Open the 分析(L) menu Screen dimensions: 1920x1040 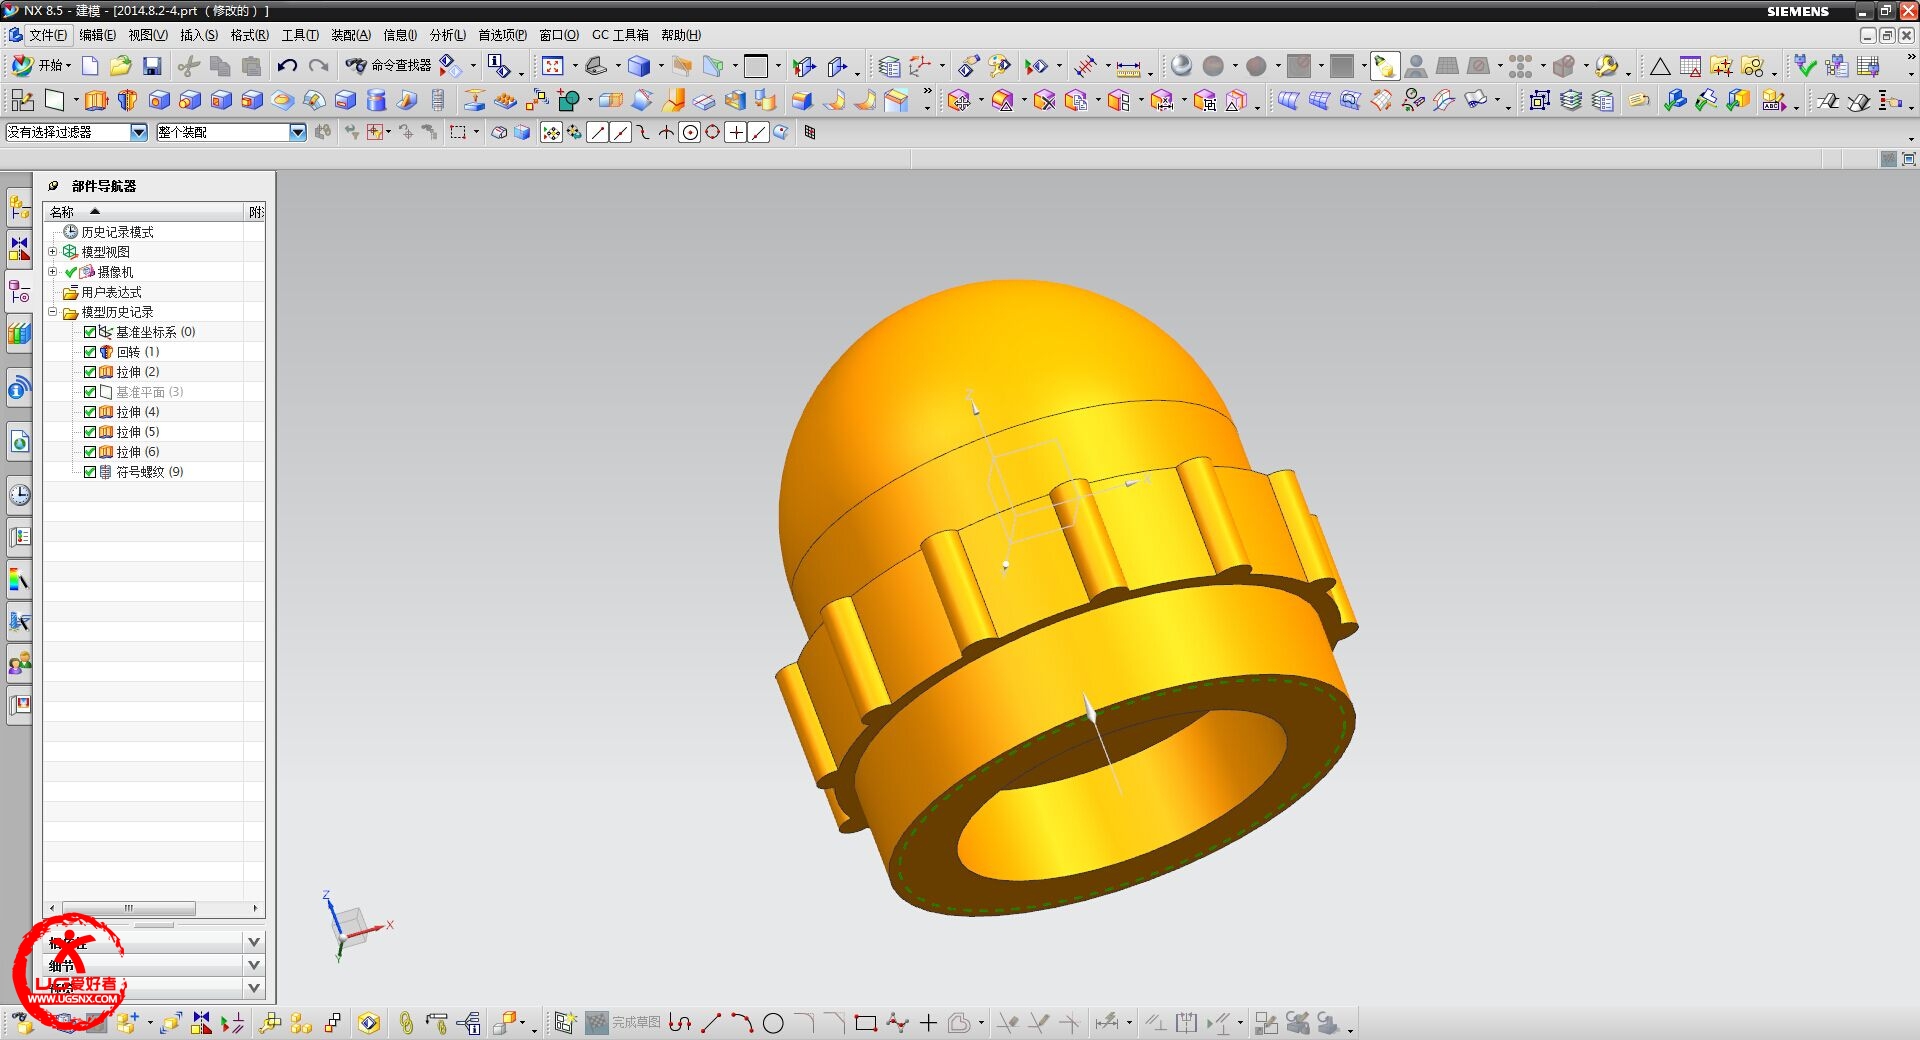(x=447, y=35)
